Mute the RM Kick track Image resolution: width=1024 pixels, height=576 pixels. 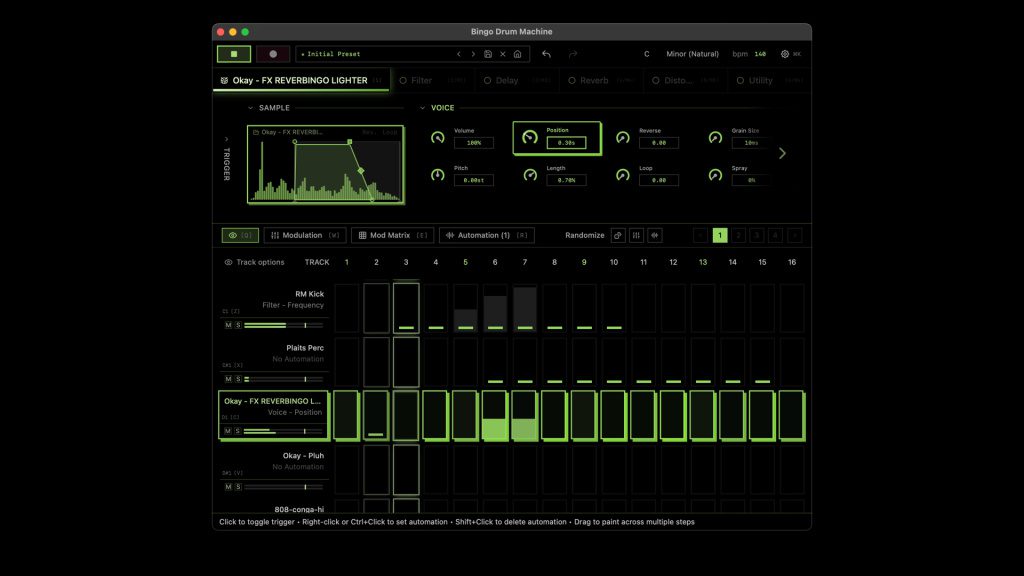click(x=228, y=325)
